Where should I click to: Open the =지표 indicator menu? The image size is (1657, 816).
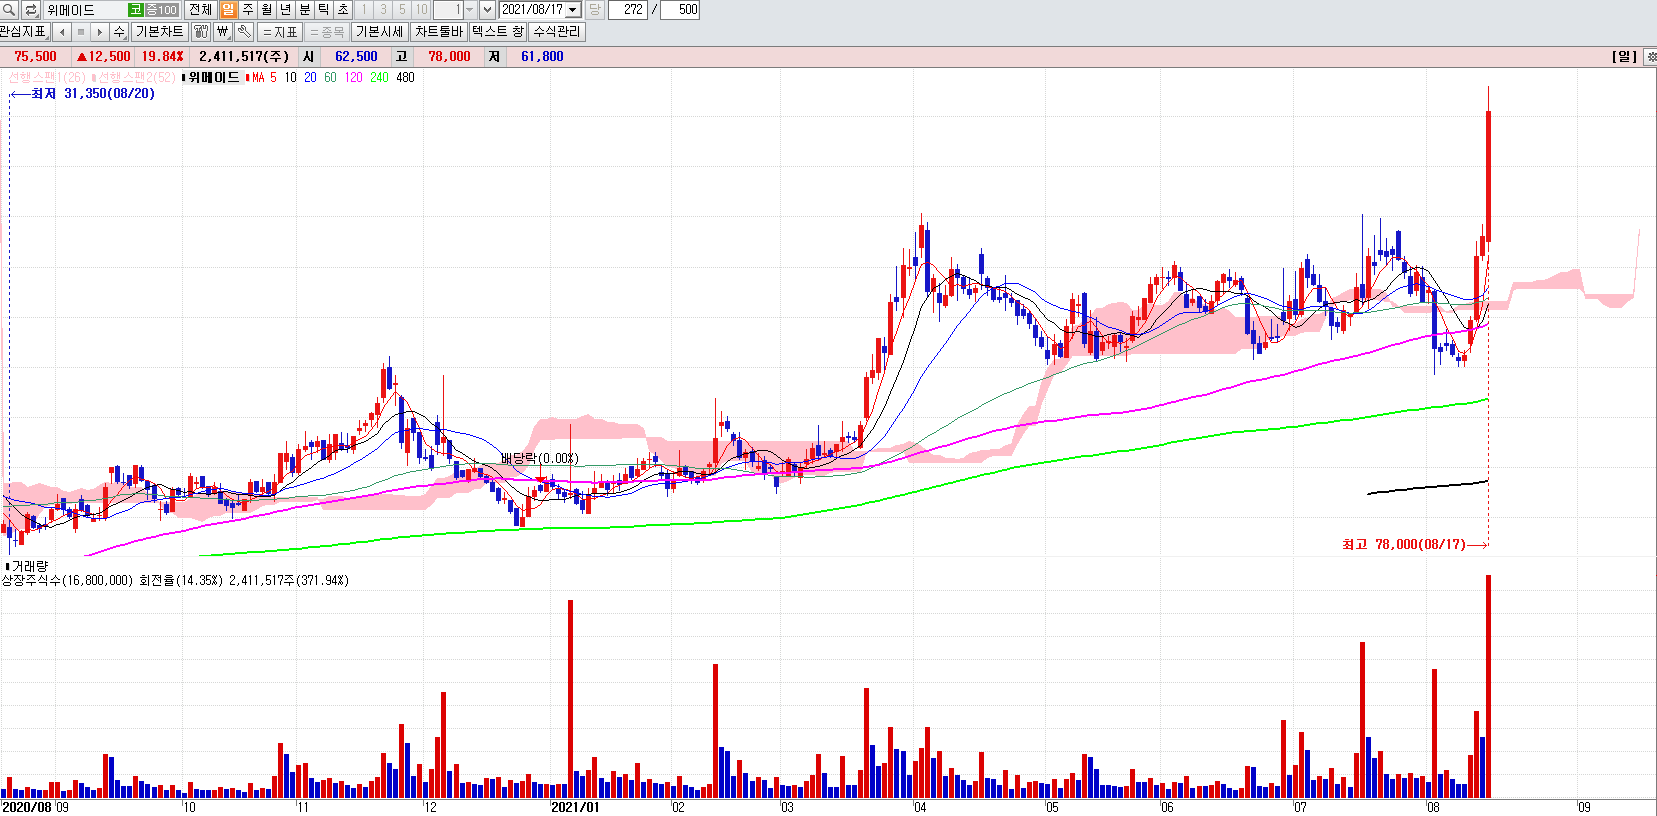280,32
